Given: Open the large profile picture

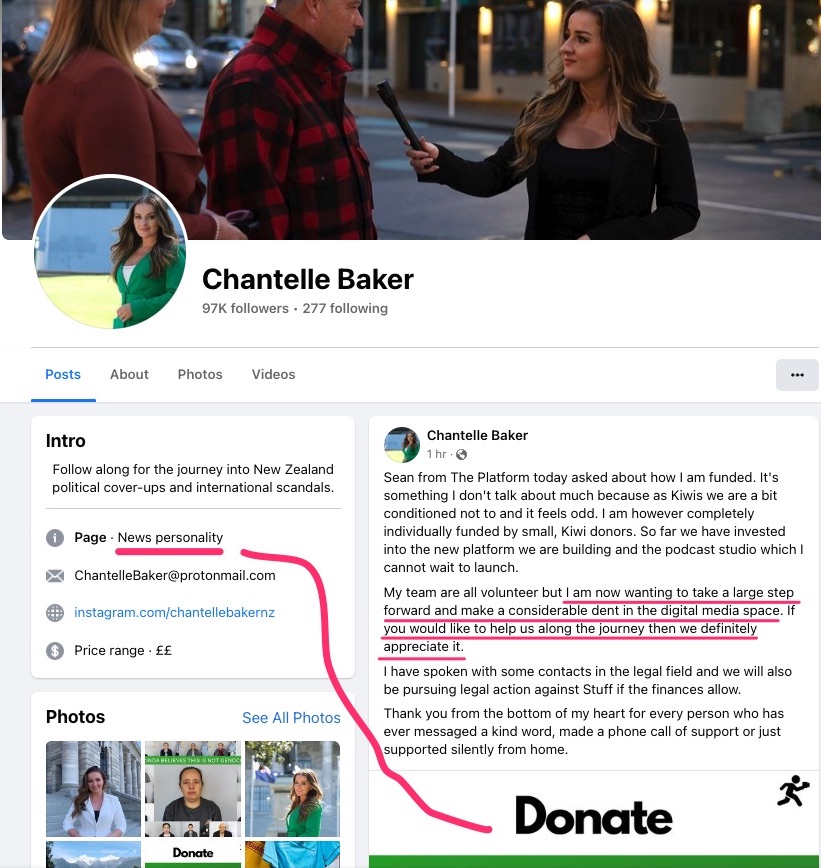Looking at the screenshot, I should point(110,252).
